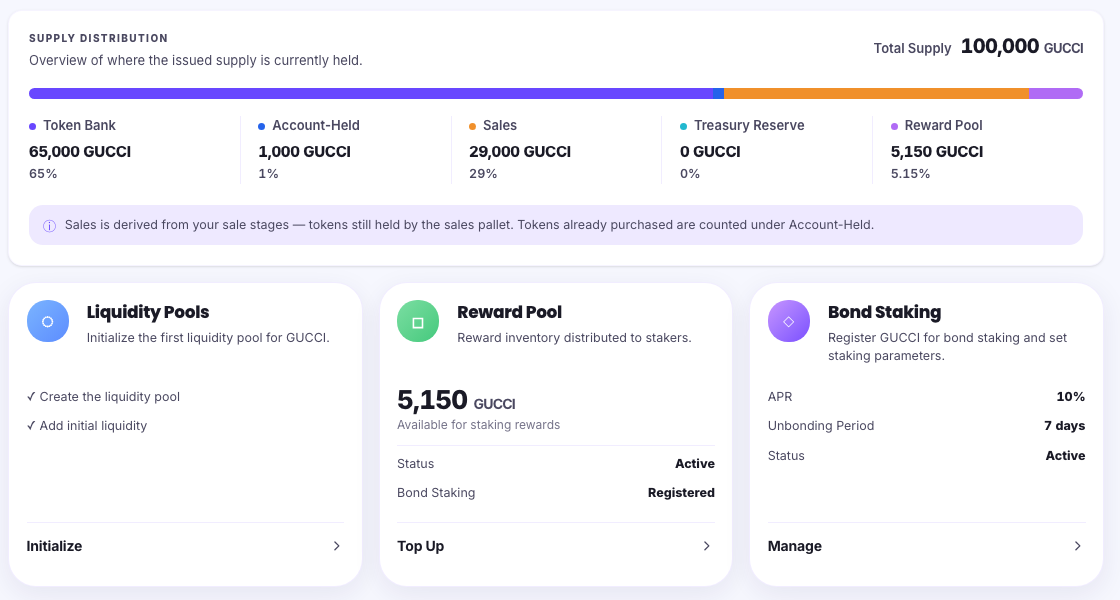The width and height of the screenshot is (1120, 600).
Task: Open Top Up chevron in Reward Pool card
Action: coord(706,546)
